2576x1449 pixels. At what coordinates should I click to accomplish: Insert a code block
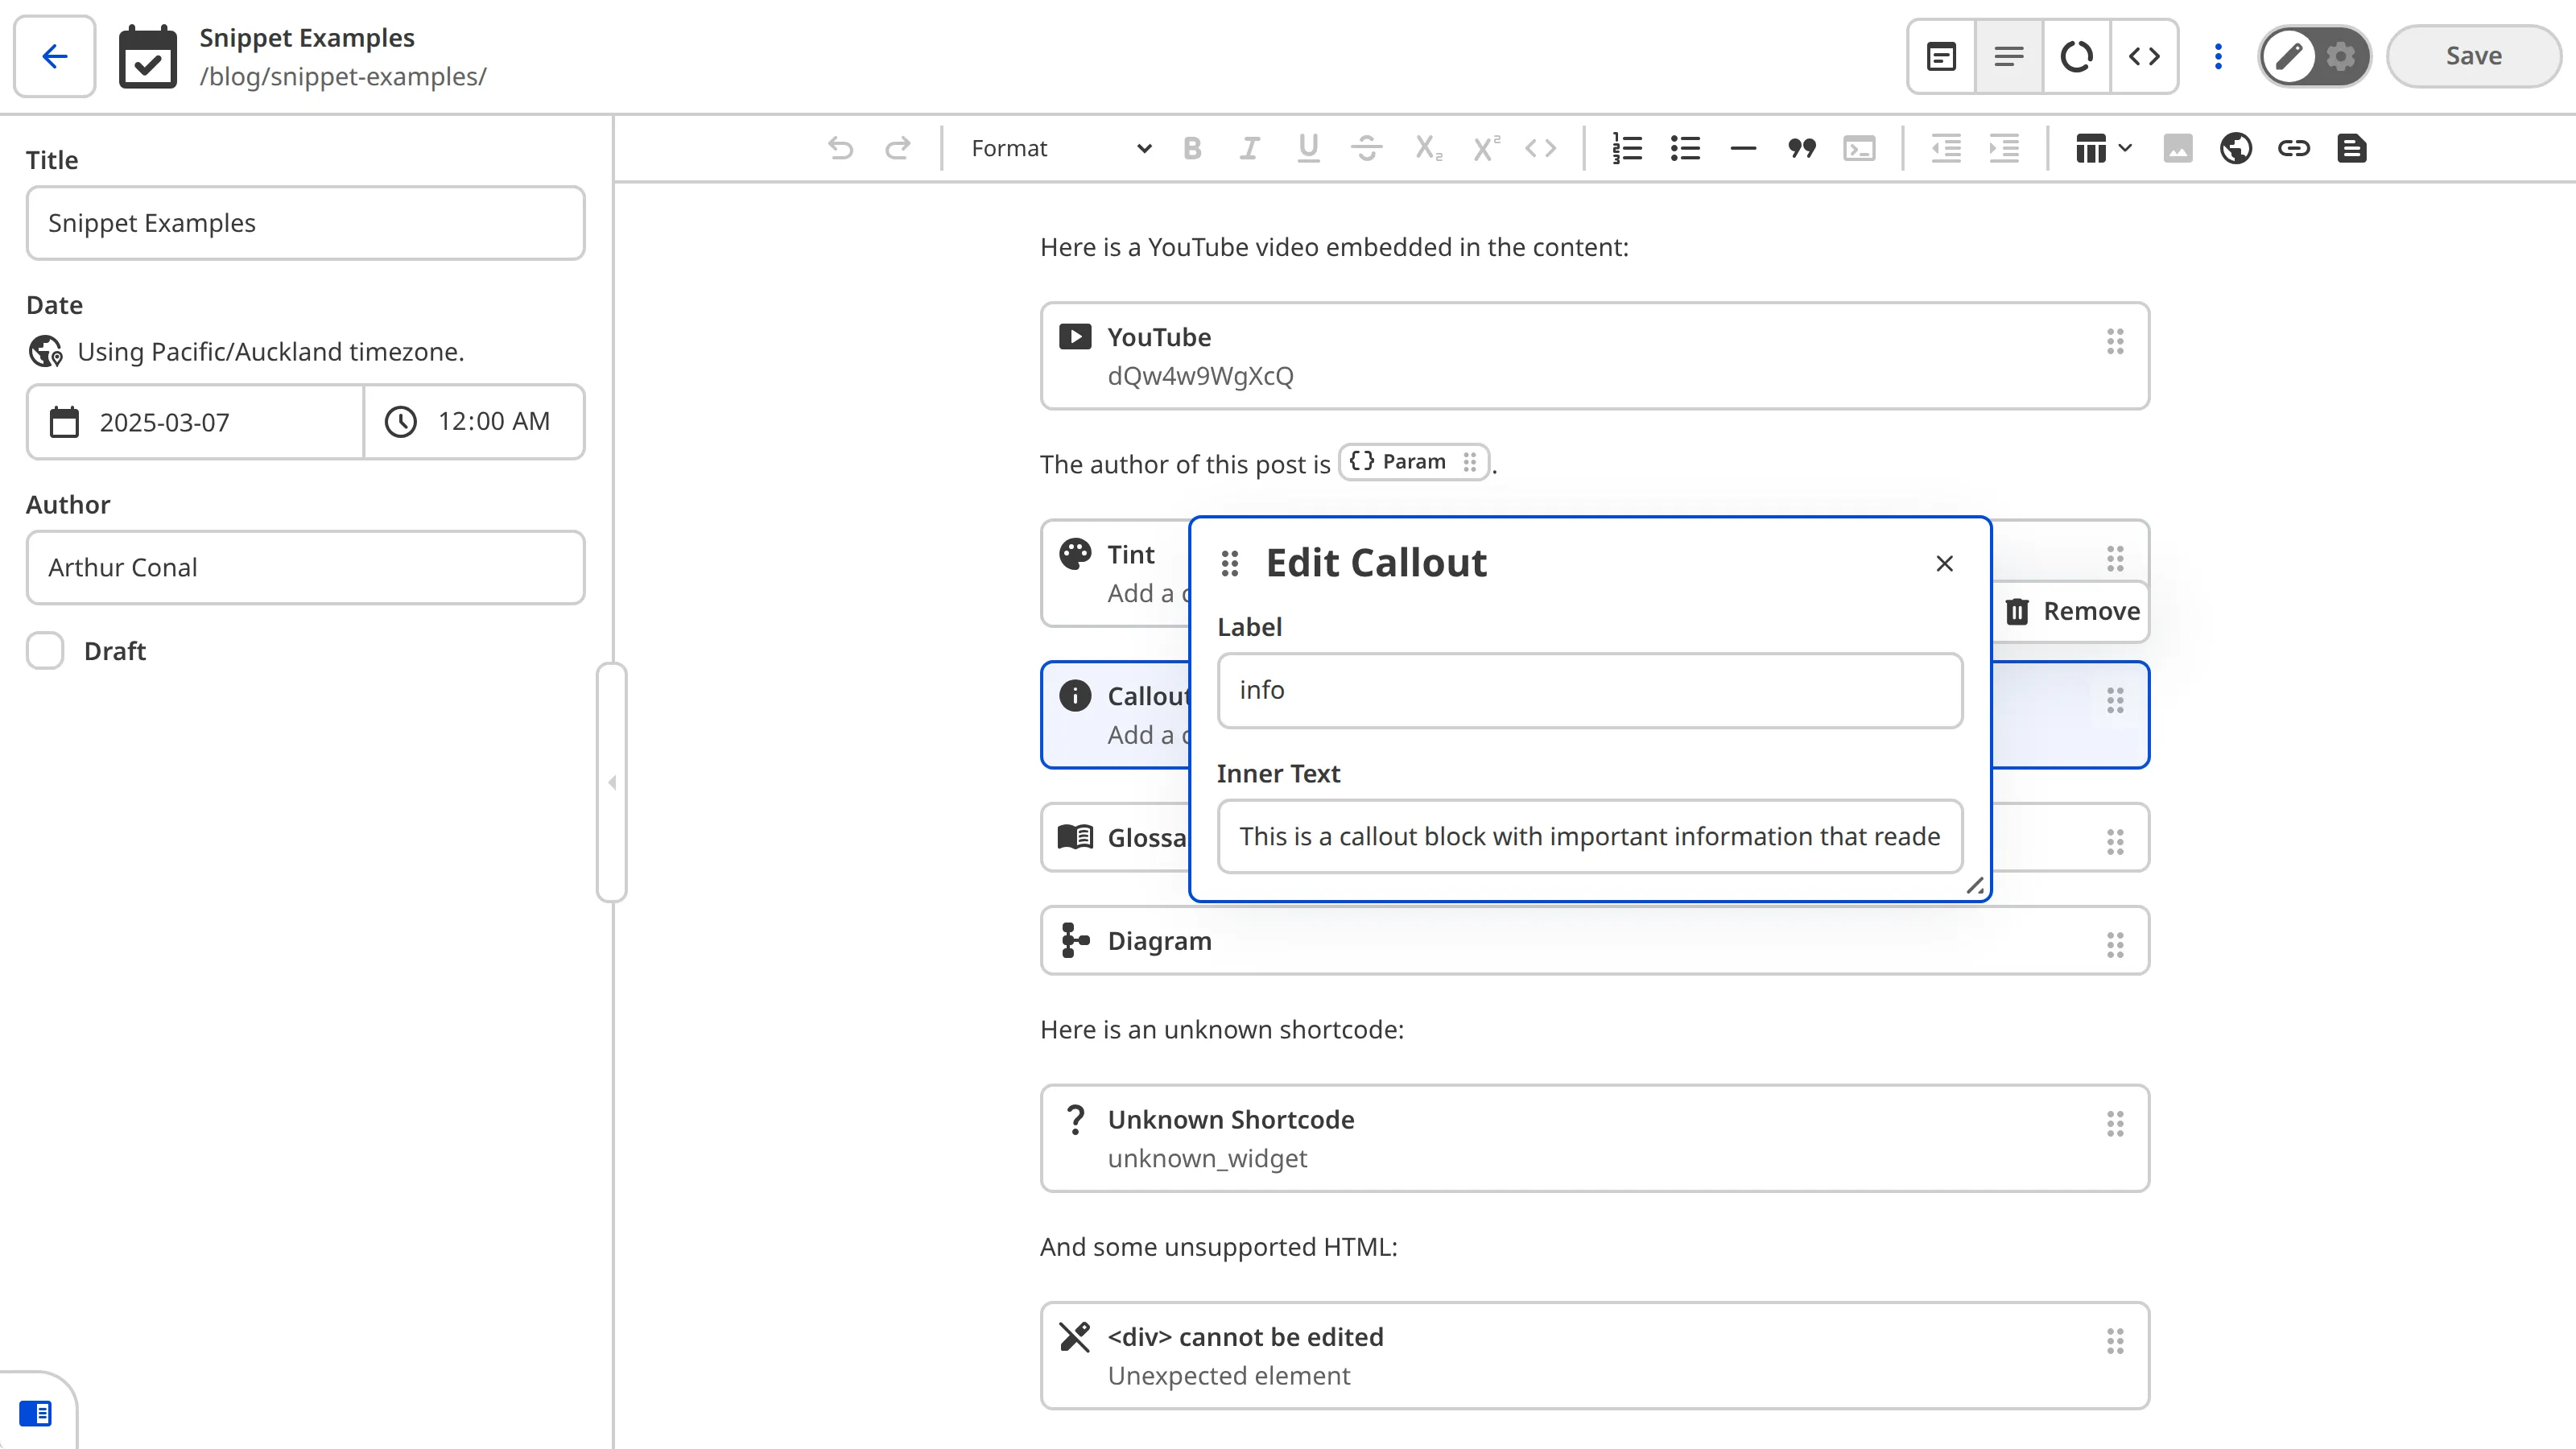[x=1859, y=149]
